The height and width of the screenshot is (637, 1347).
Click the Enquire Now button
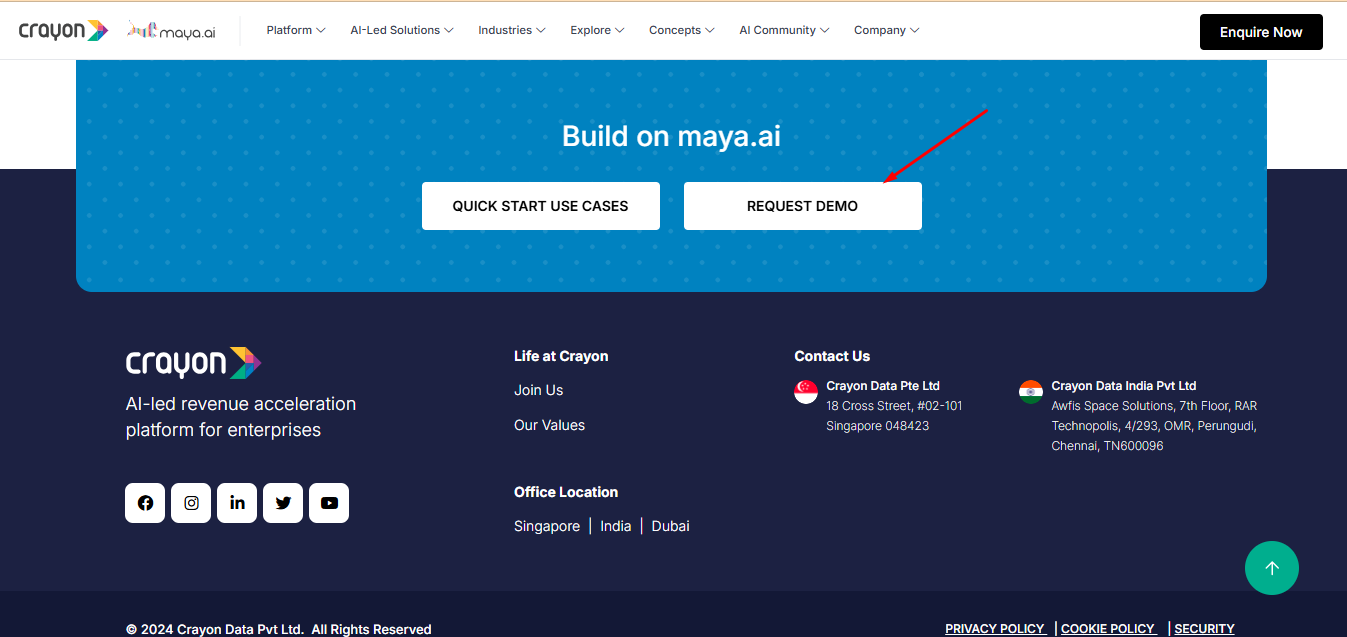point(1261,32)
